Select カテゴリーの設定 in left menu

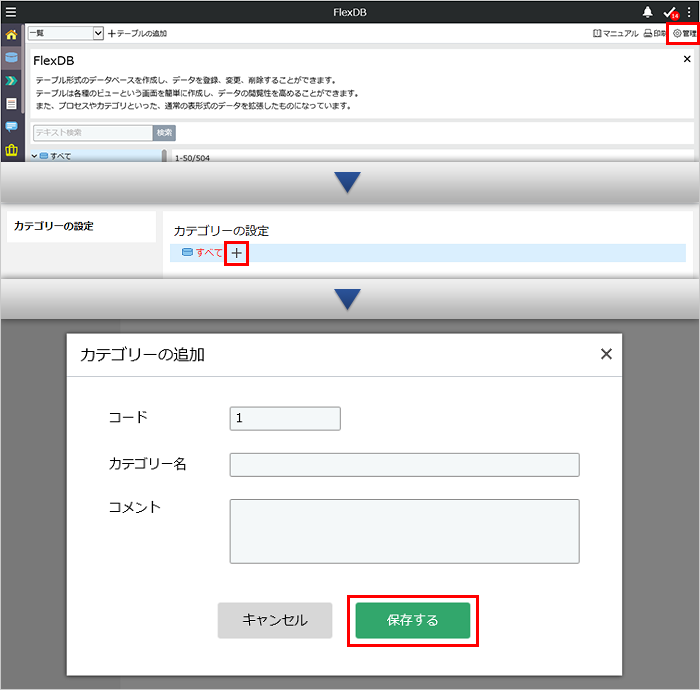pyautogui.click(x=54, y=226)
